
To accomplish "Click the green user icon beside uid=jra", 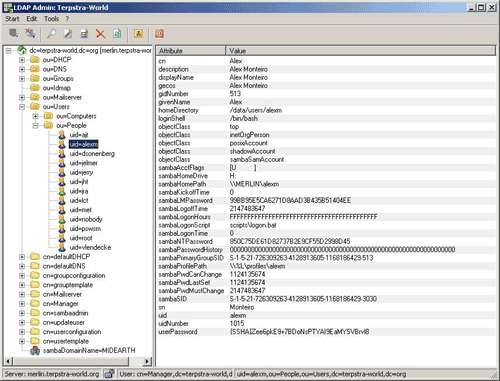I will pos(62,191).
